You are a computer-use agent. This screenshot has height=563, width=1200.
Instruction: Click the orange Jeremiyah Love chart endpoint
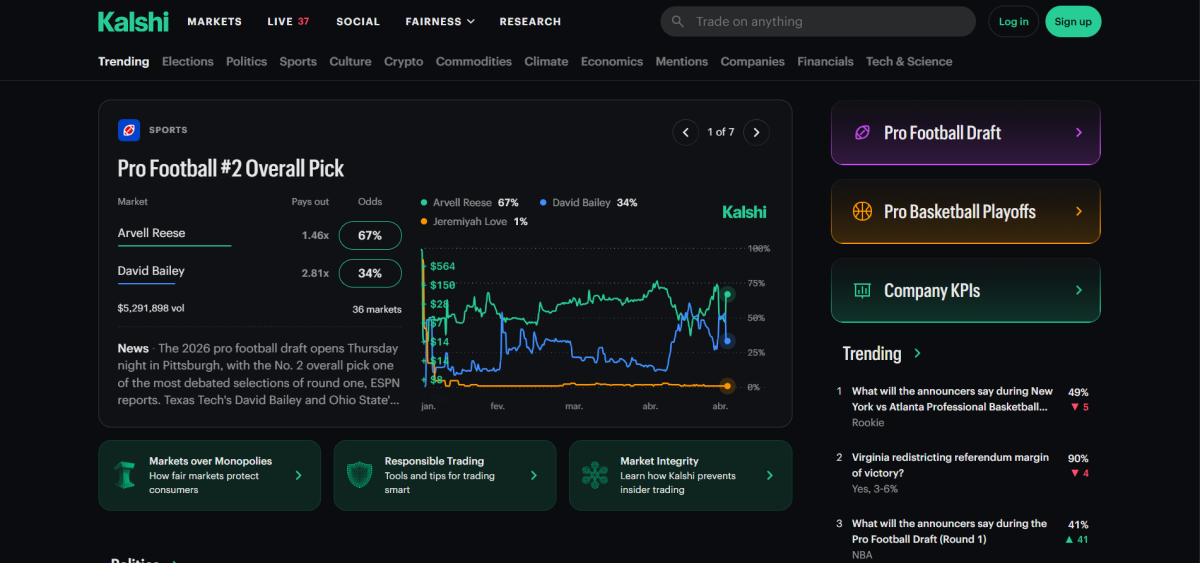pyautogui.click(x=727, y=386)
